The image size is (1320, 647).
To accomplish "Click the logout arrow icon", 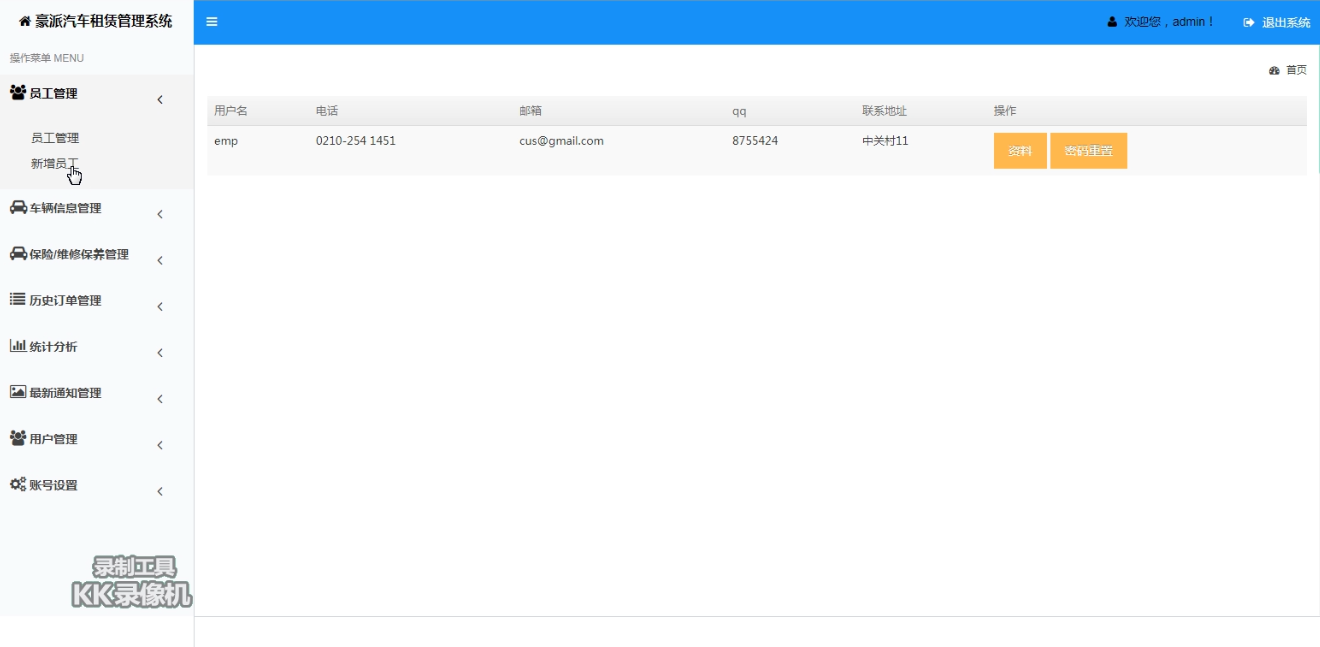I will coord(1249,22).
